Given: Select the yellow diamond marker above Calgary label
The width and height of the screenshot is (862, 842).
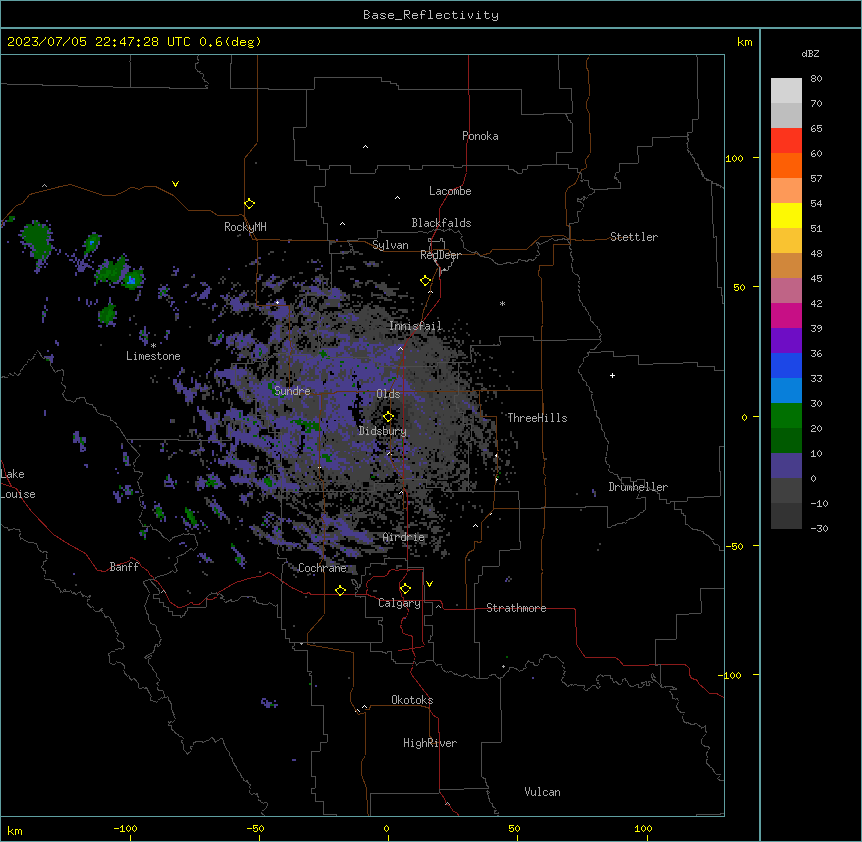Looking at the screenshot, I should [405, 589].
